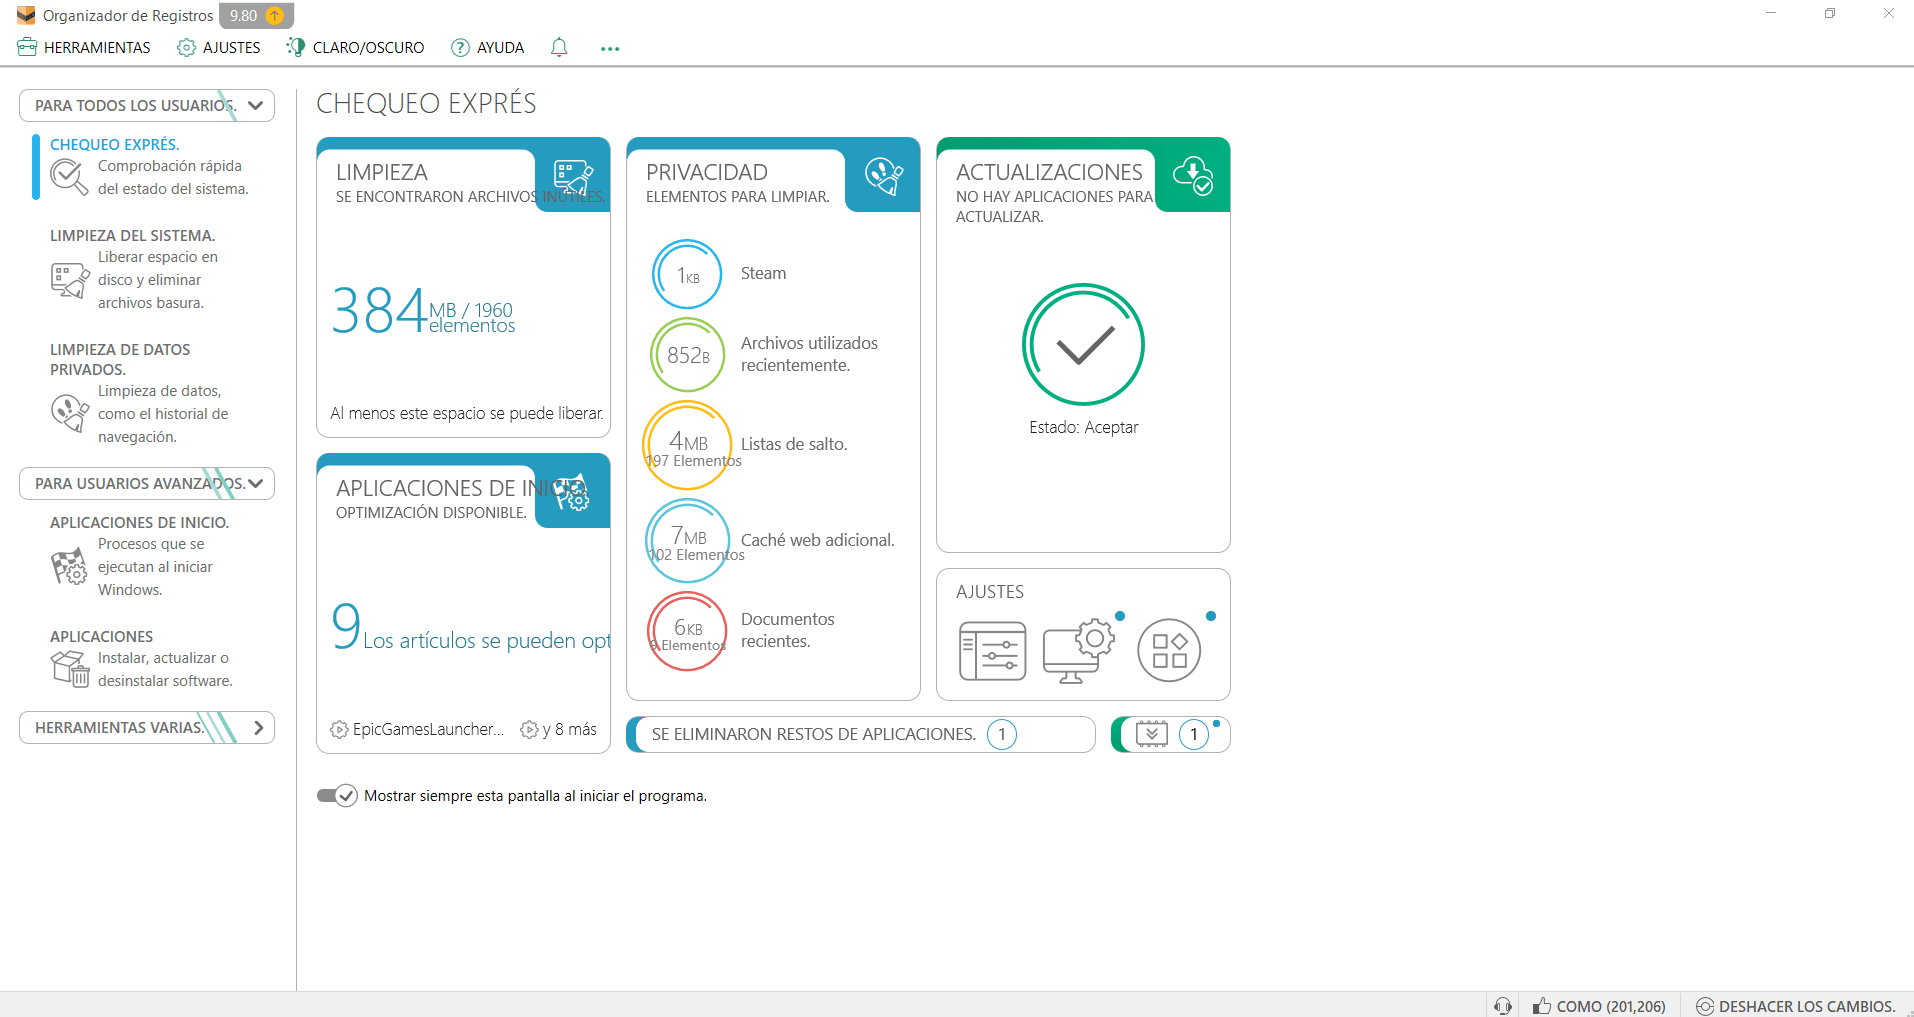
Task: Click EpicGamesLauncher startup entry
Action: (x=417, y=729)
